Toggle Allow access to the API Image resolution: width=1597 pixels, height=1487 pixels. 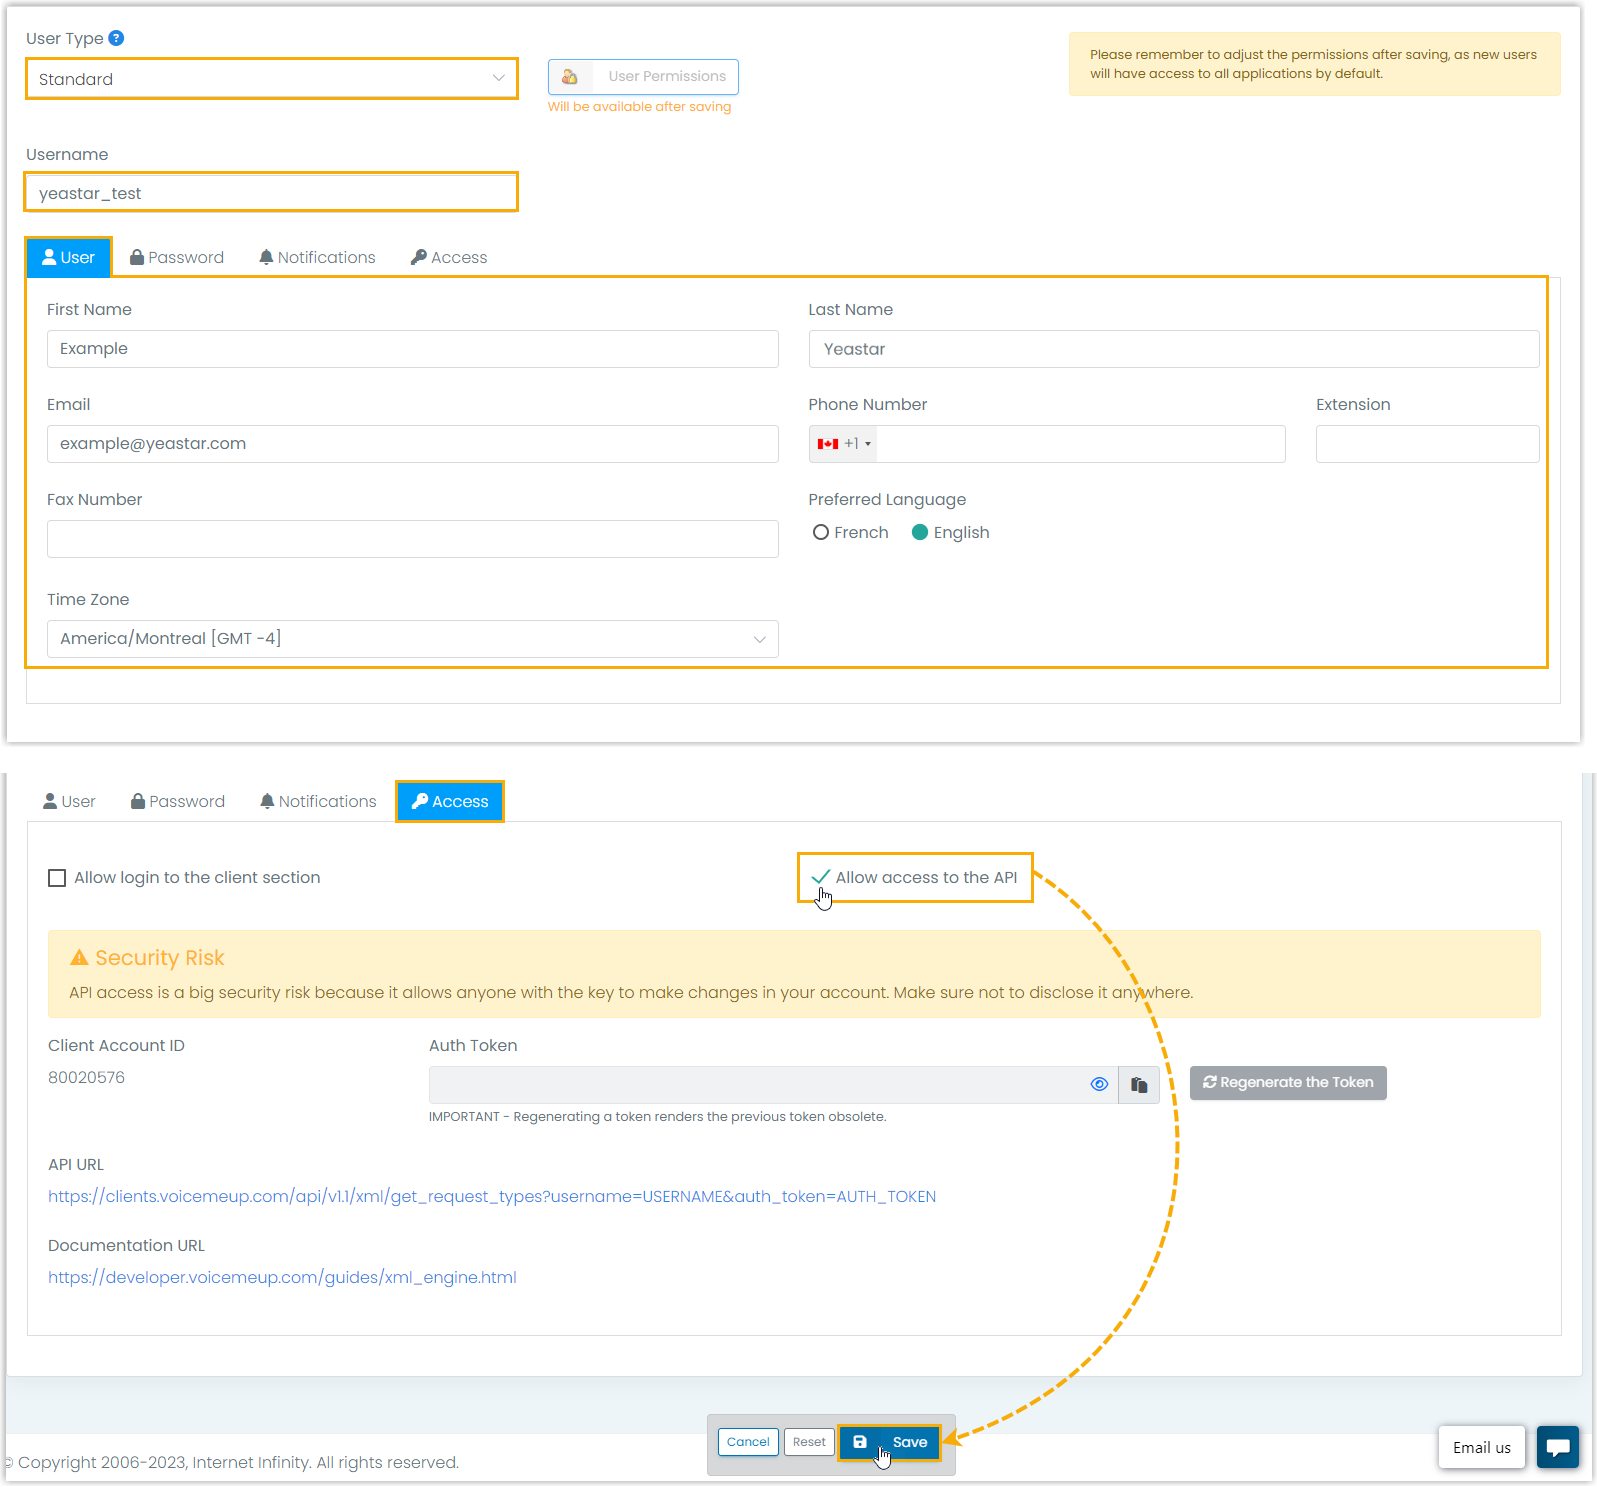[821, 877]
